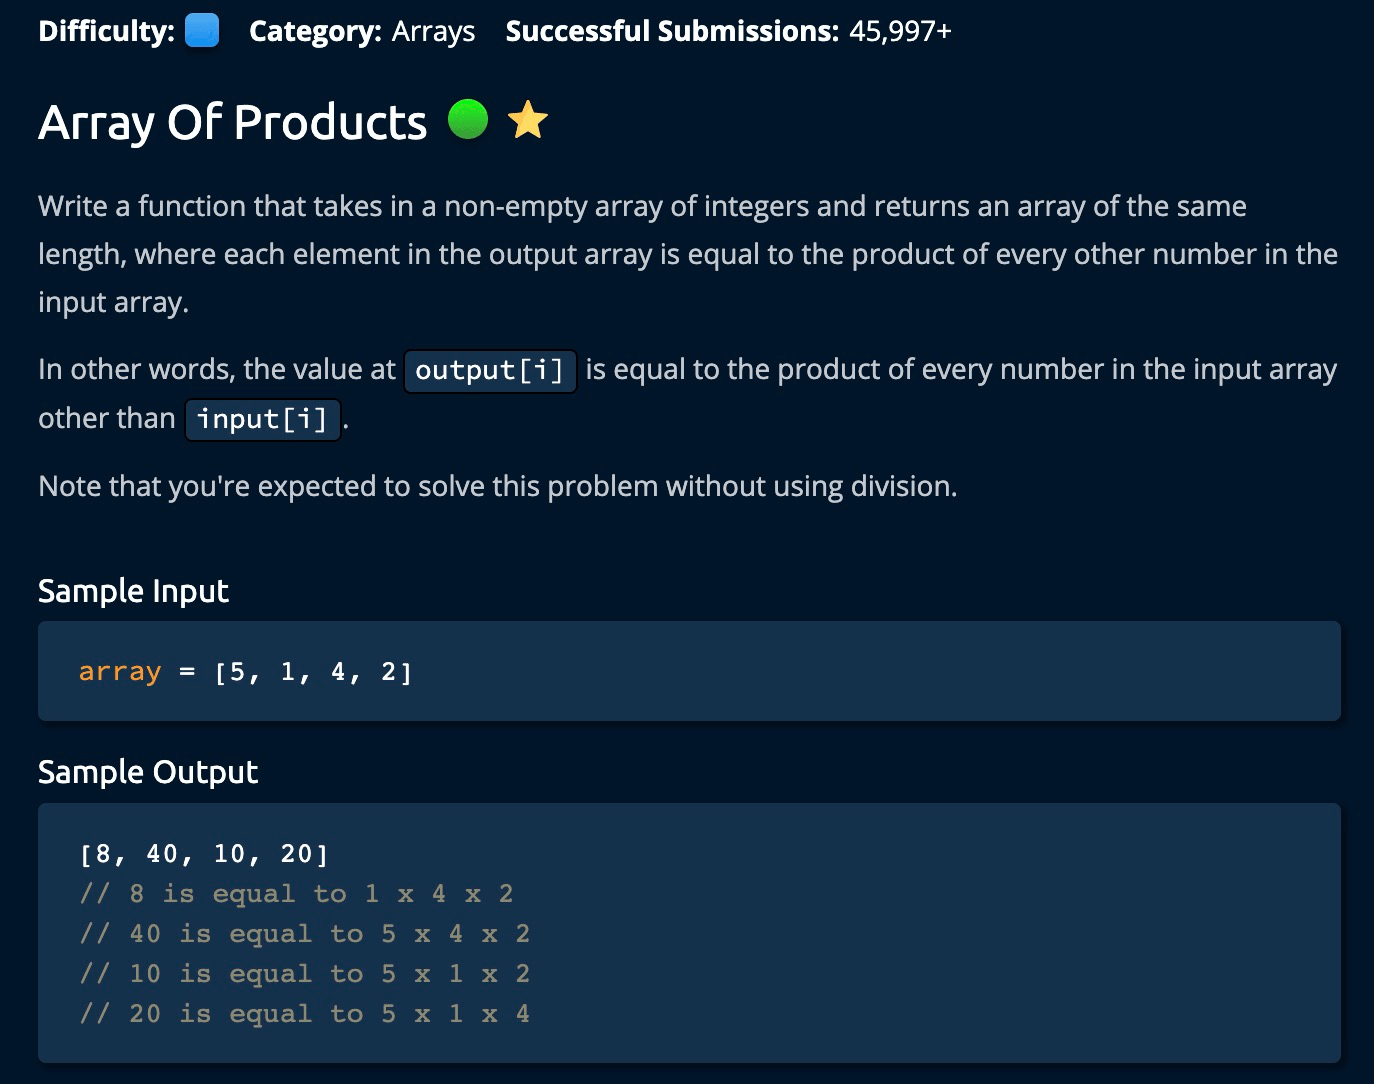Click the "Array Of Products" title
1374x1084 pixels.
click(232, 122)
